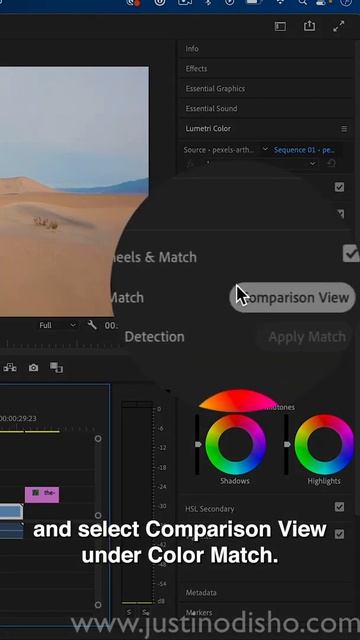Expand the HSL Secondary section
The height and width of the screenshot is (640, 360).
210,509
